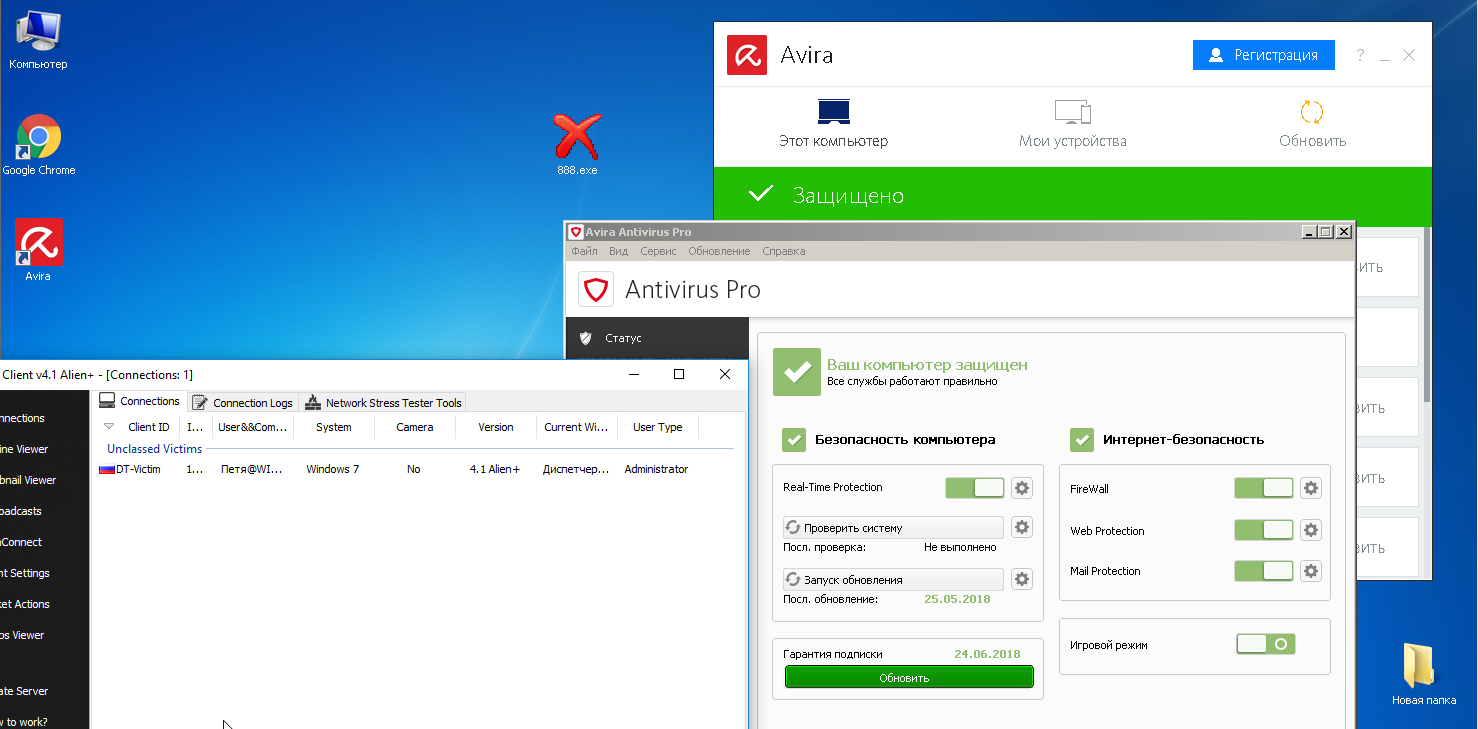This screenshot has width=1478, height=729.
Task: Open the Обновление menu
Action: coord(719,251)
